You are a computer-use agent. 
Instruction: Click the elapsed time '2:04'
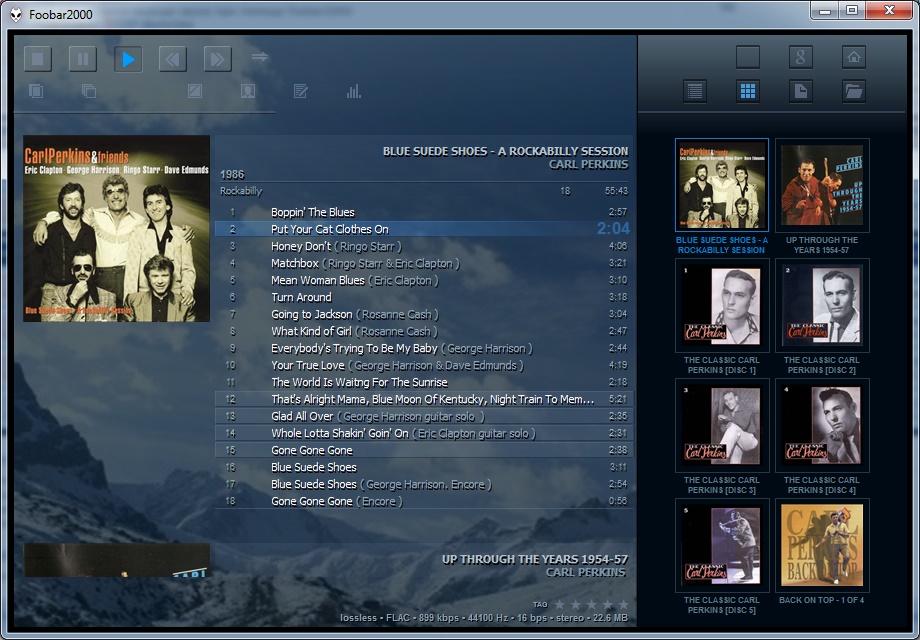tap(613, 228)
